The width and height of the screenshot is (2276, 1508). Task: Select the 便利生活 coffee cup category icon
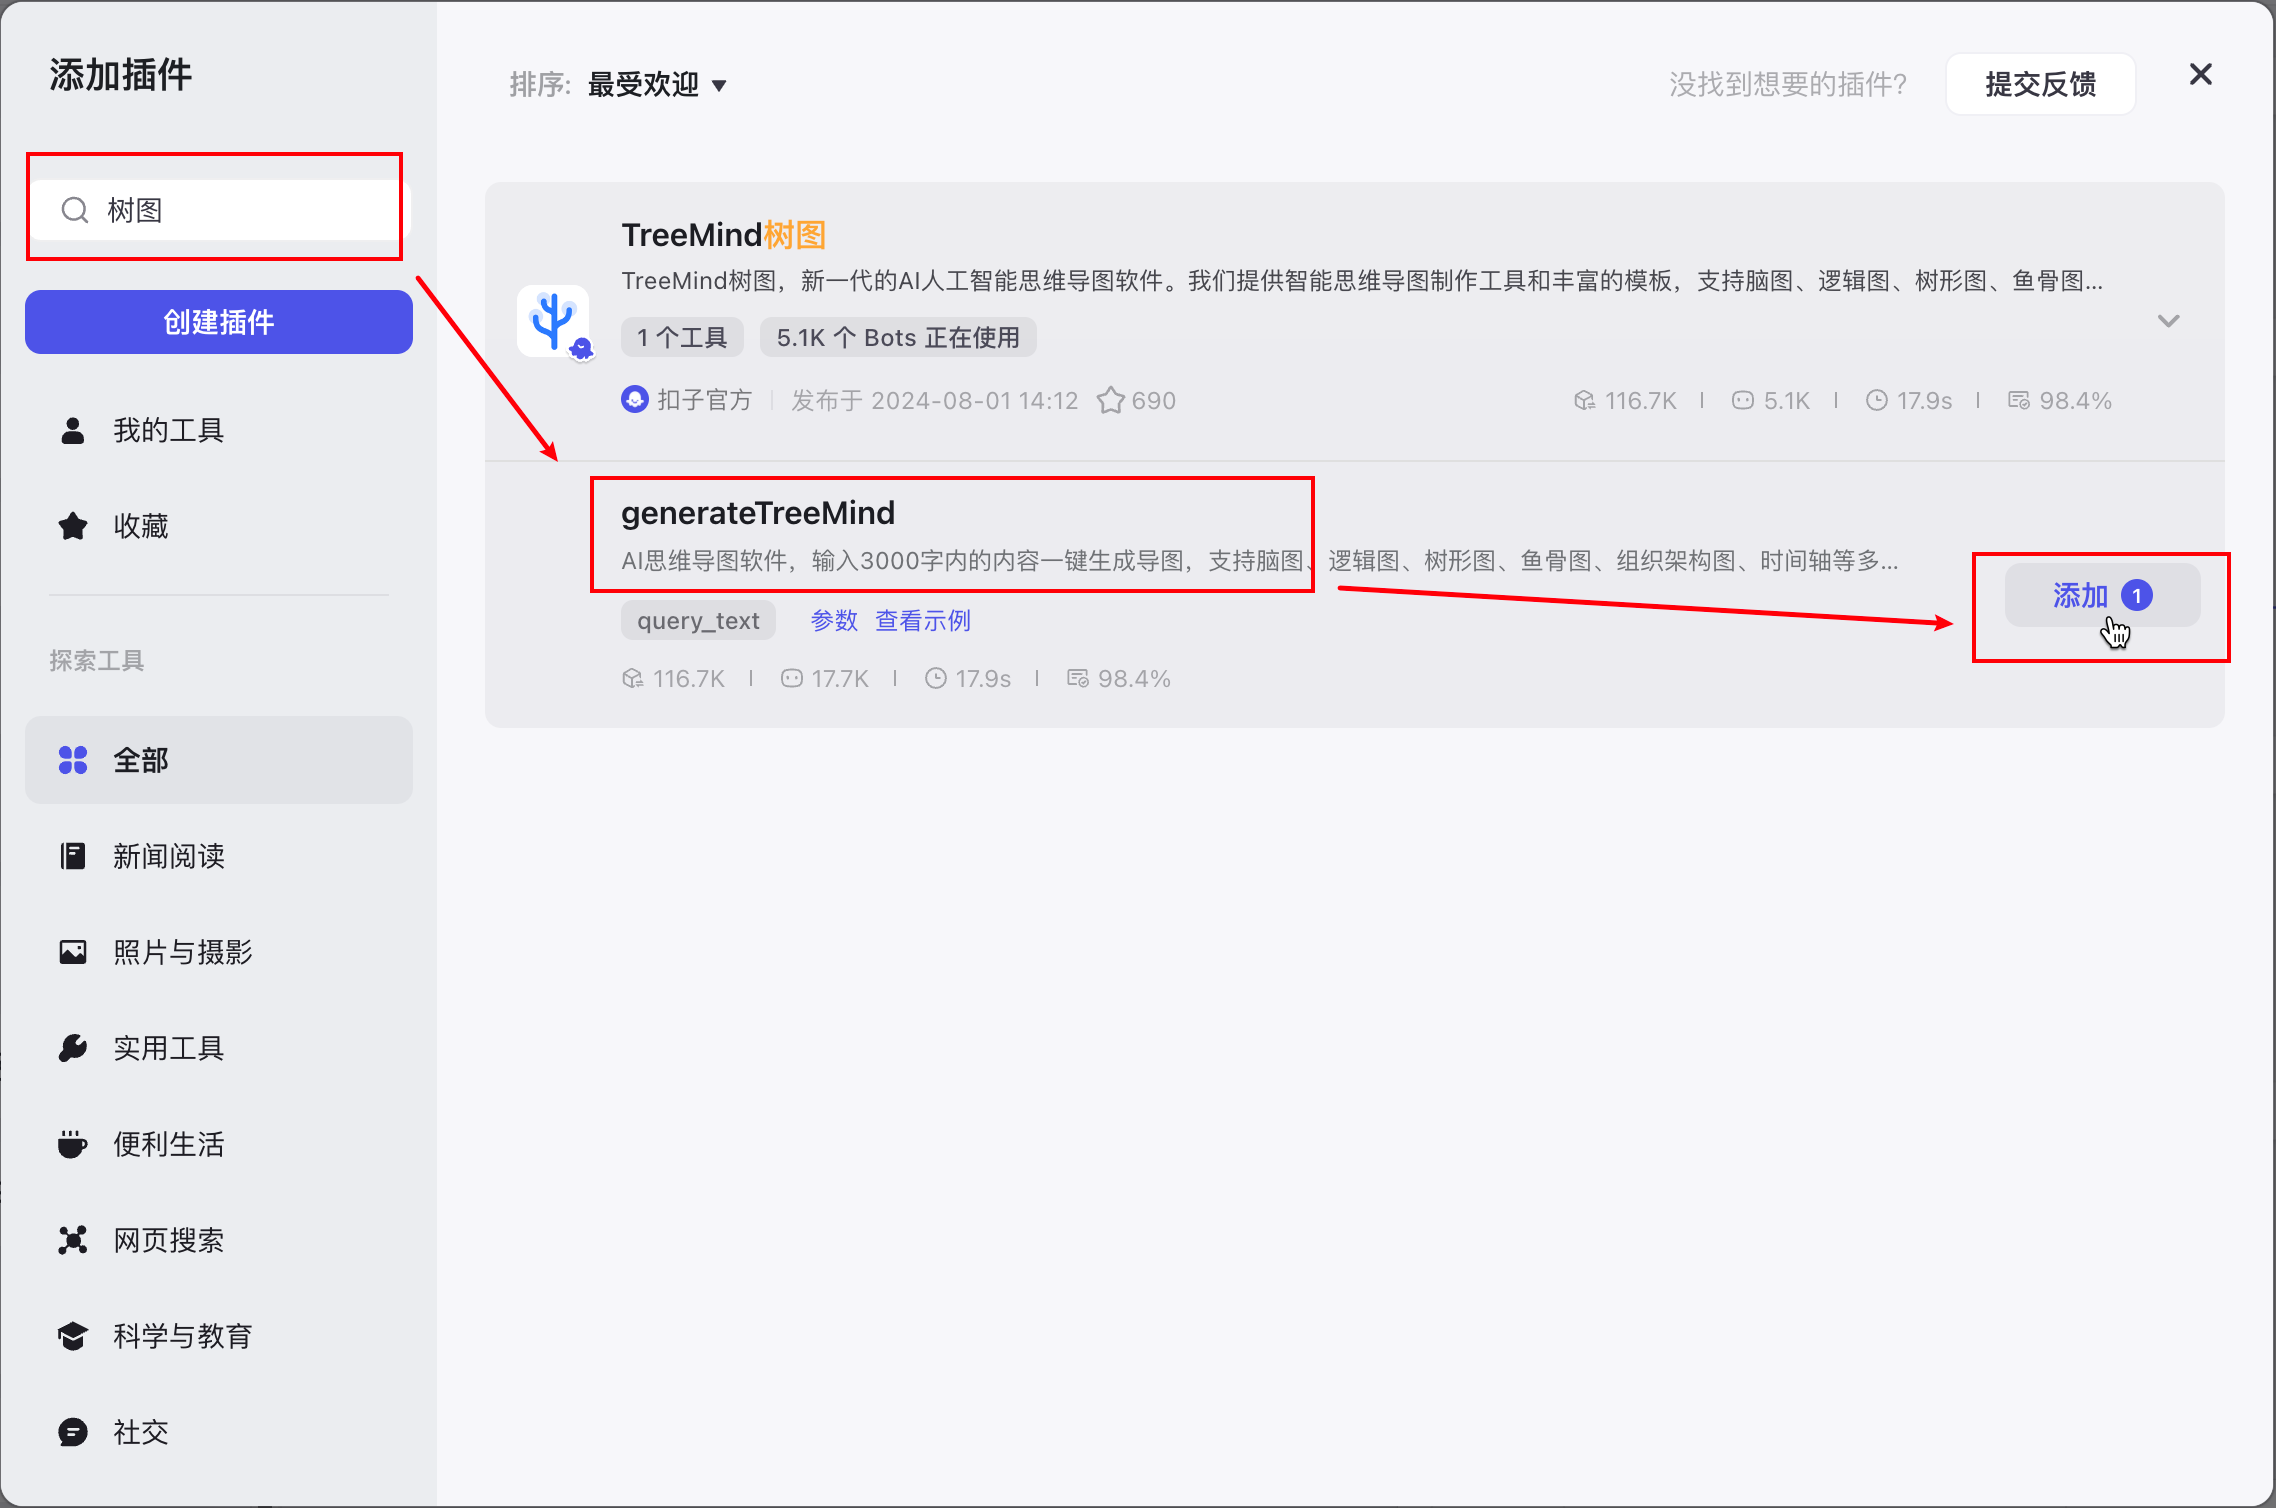coord(73,1144)
